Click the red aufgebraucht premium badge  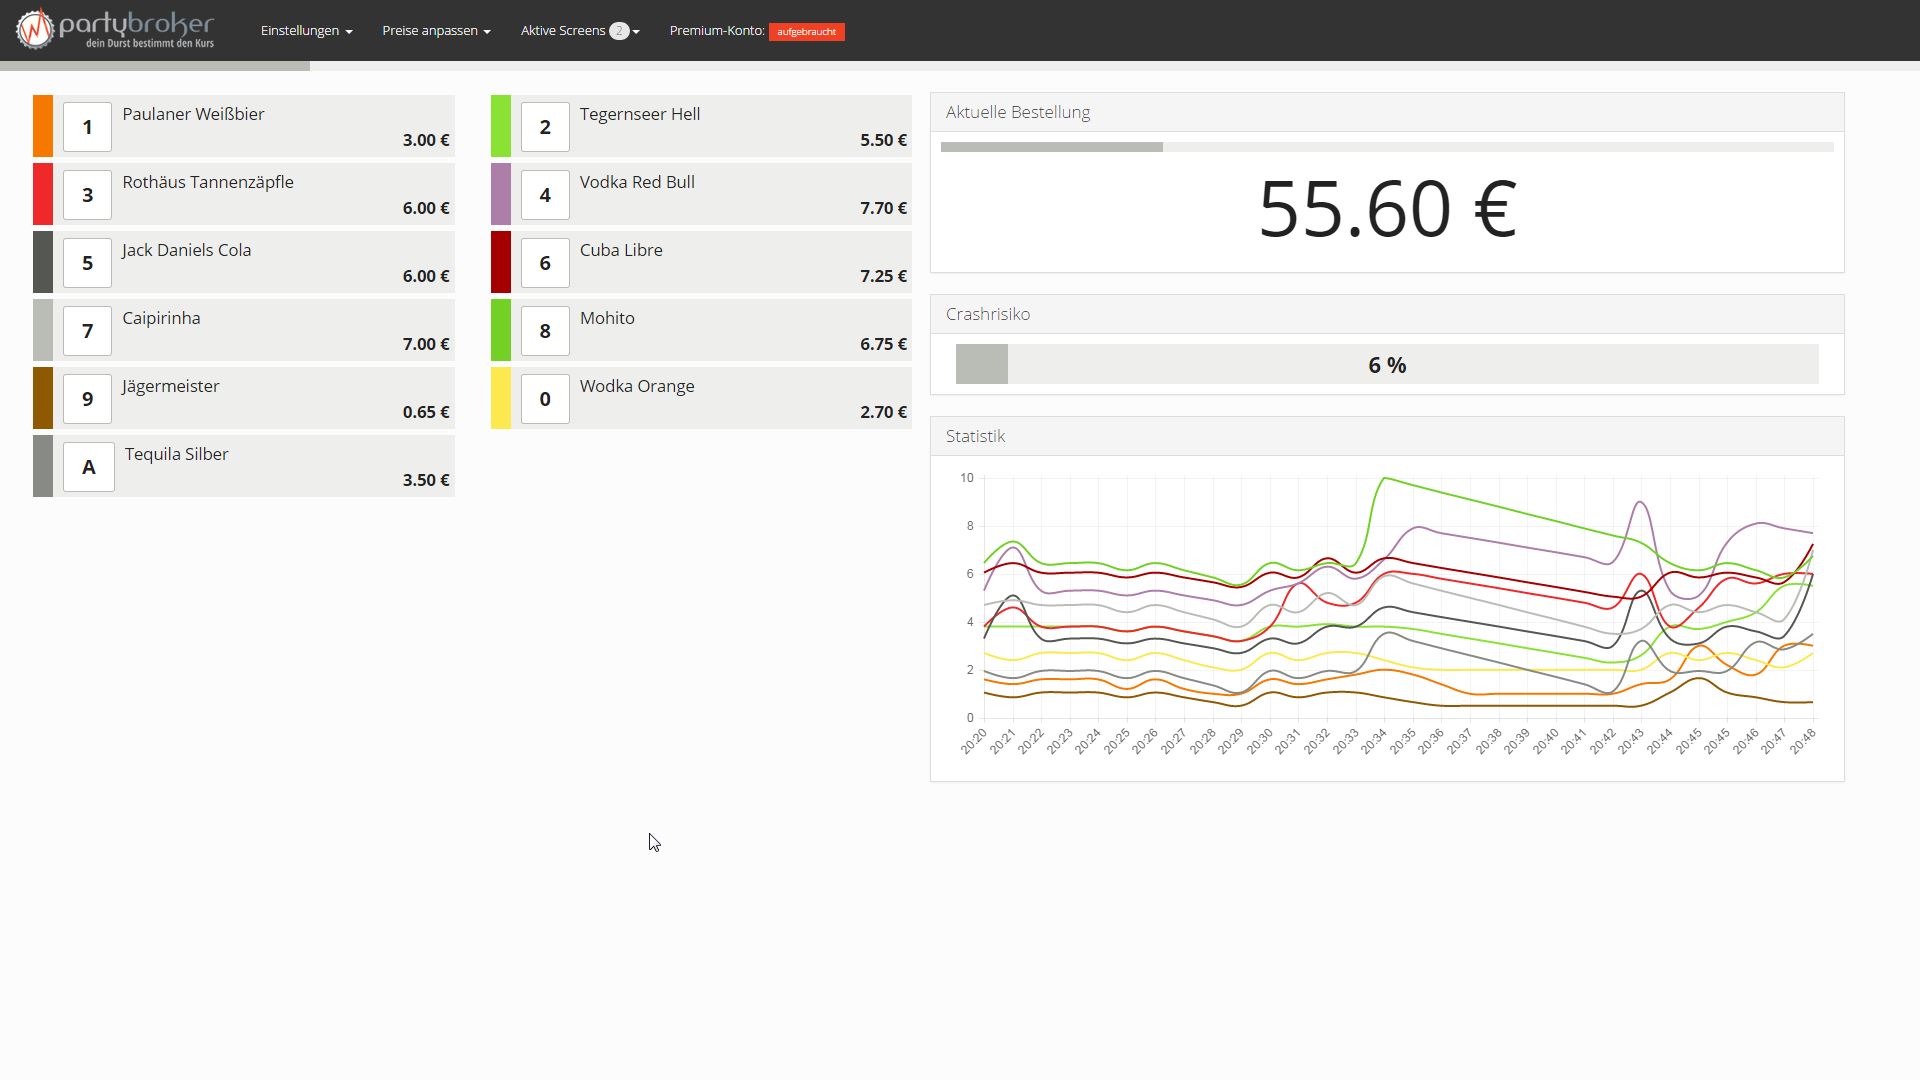tap(806, 32)
